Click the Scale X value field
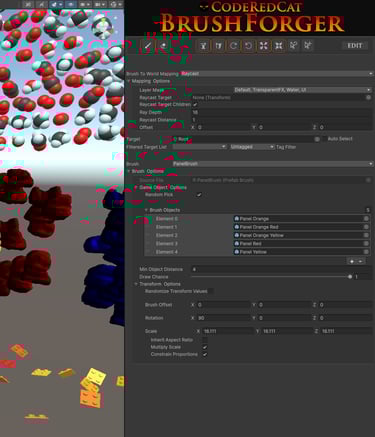Screen dimensions: 375x437 [x=228, y=331]
